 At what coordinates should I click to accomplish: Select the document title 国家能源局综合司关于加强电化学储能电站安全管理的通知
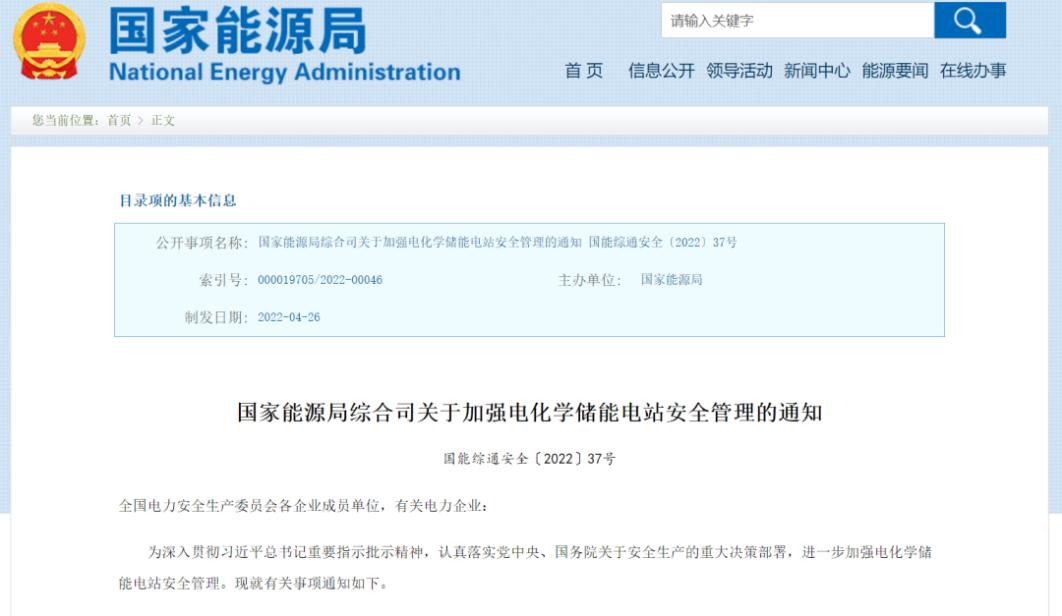tap(530, 417)
